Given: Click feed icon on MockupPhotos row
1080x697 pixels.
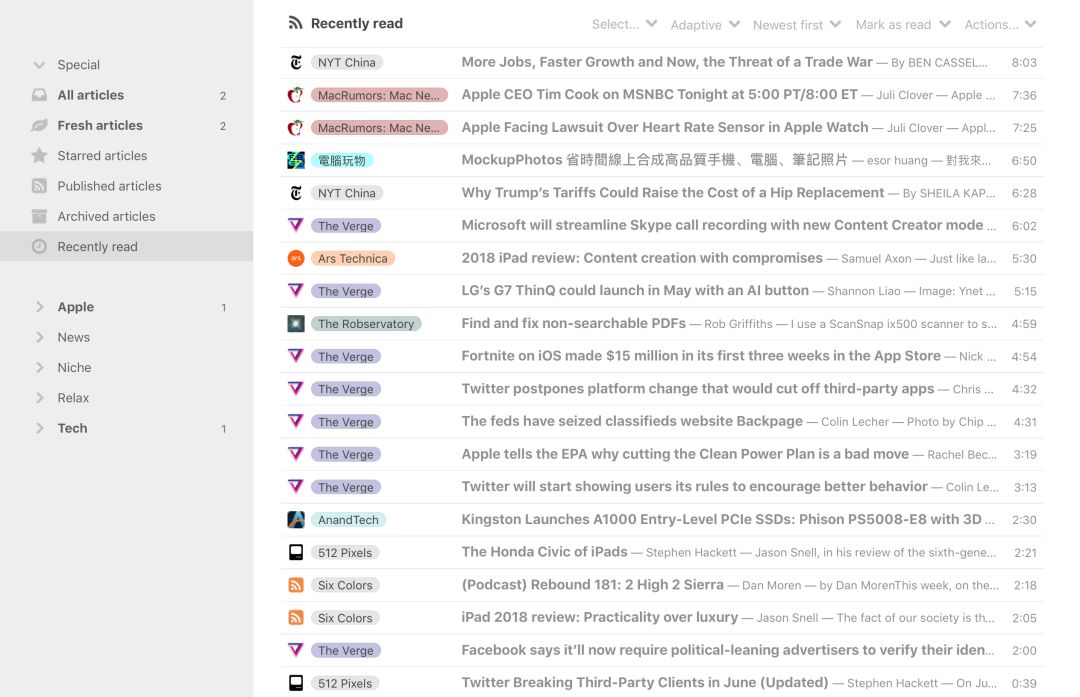Looking at the screenshot, I should pyautogui.click(x=296, y=160).
